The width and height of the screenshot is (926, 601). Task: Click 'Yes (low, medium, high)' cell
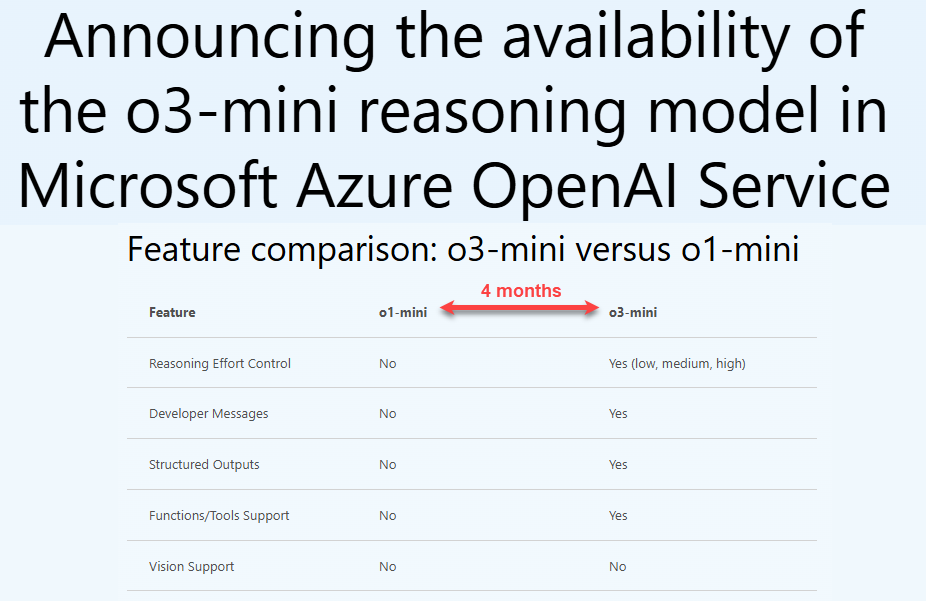click(x=677, y=364)
